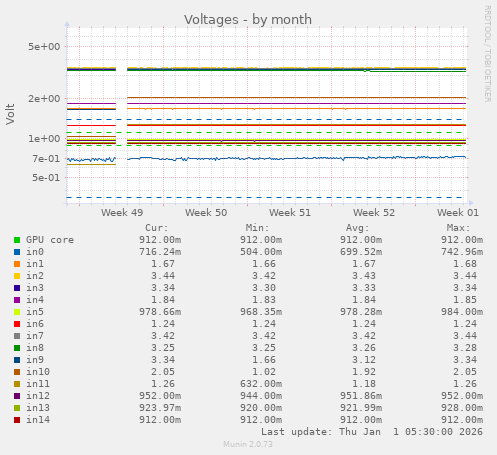Click the jagged blue in0 line in the graph
Image resolution: width=497 pixels, height=455 pixels.
267,158
